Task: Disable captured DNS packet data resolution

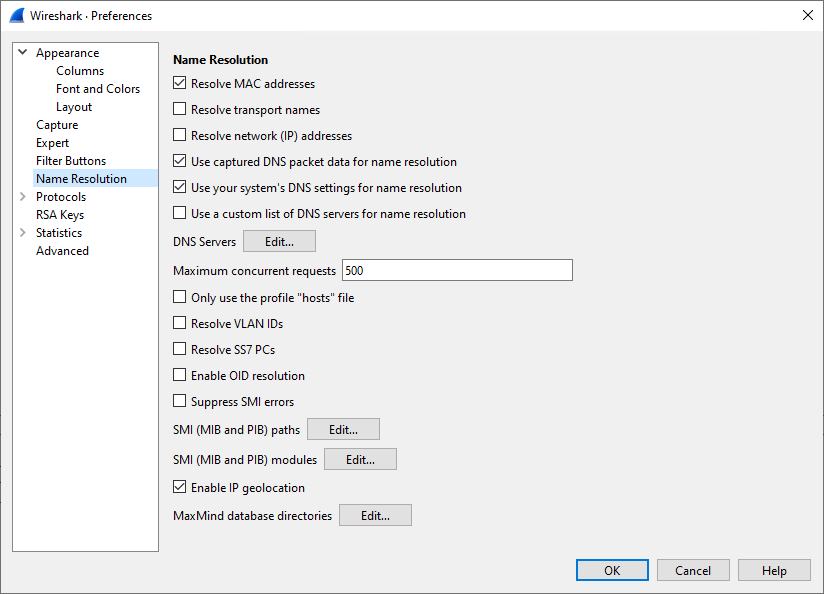Action: [x=181, y=161]
